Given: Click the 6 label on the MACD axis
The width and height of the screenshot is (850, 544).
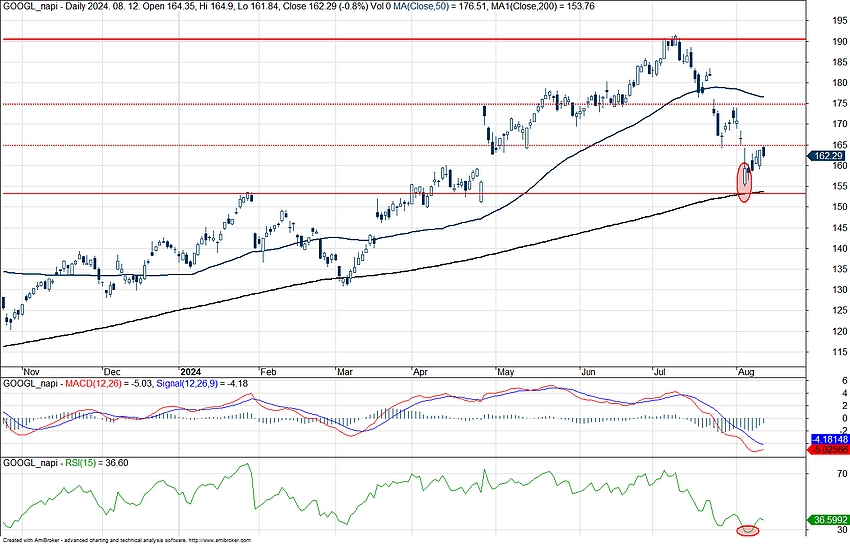Looking at the screenshot, I should coord(845,381).
